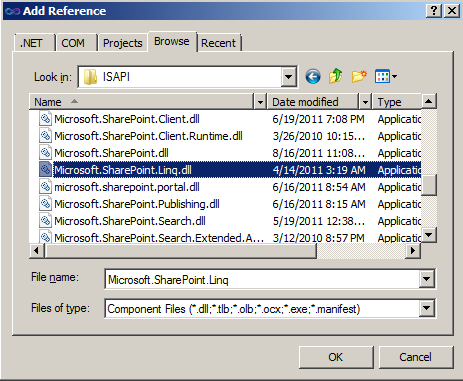Create a new folder

coord(359,76)
